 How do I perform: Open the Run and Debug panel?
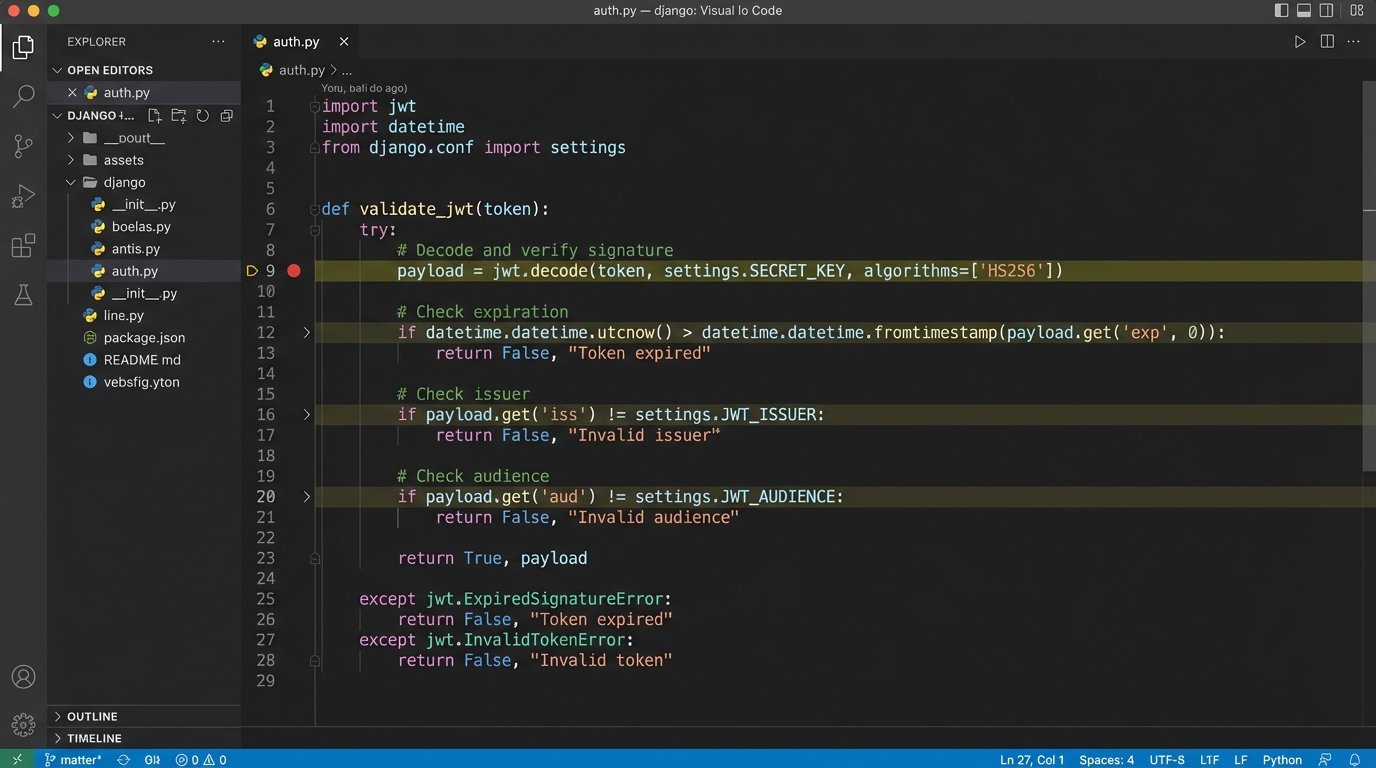23,196
